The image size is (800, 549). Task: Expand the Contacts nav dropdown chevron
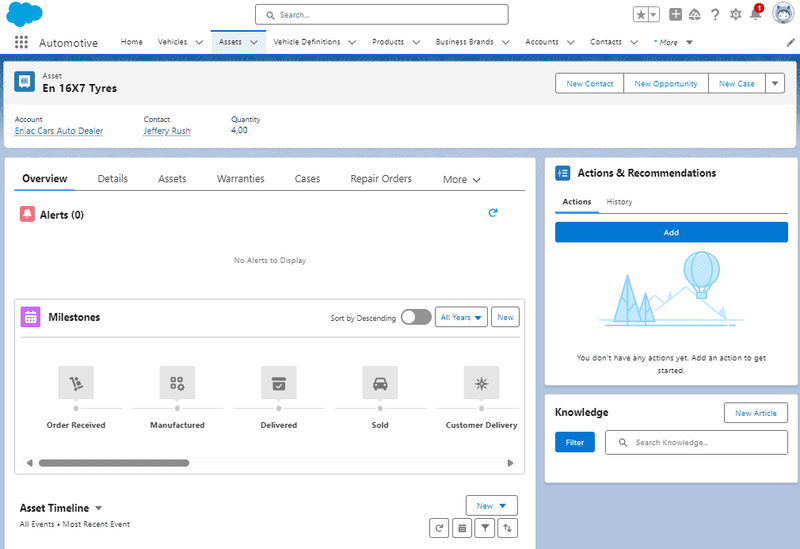[x=634, y=42]
